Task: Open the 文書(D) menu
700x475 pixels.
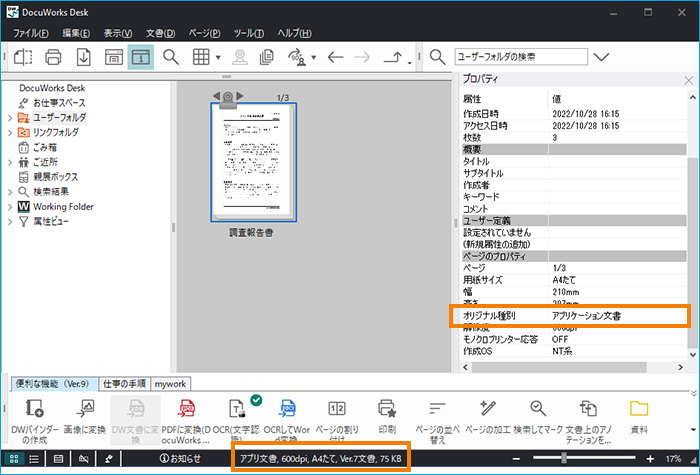Action: click(160, 33)
